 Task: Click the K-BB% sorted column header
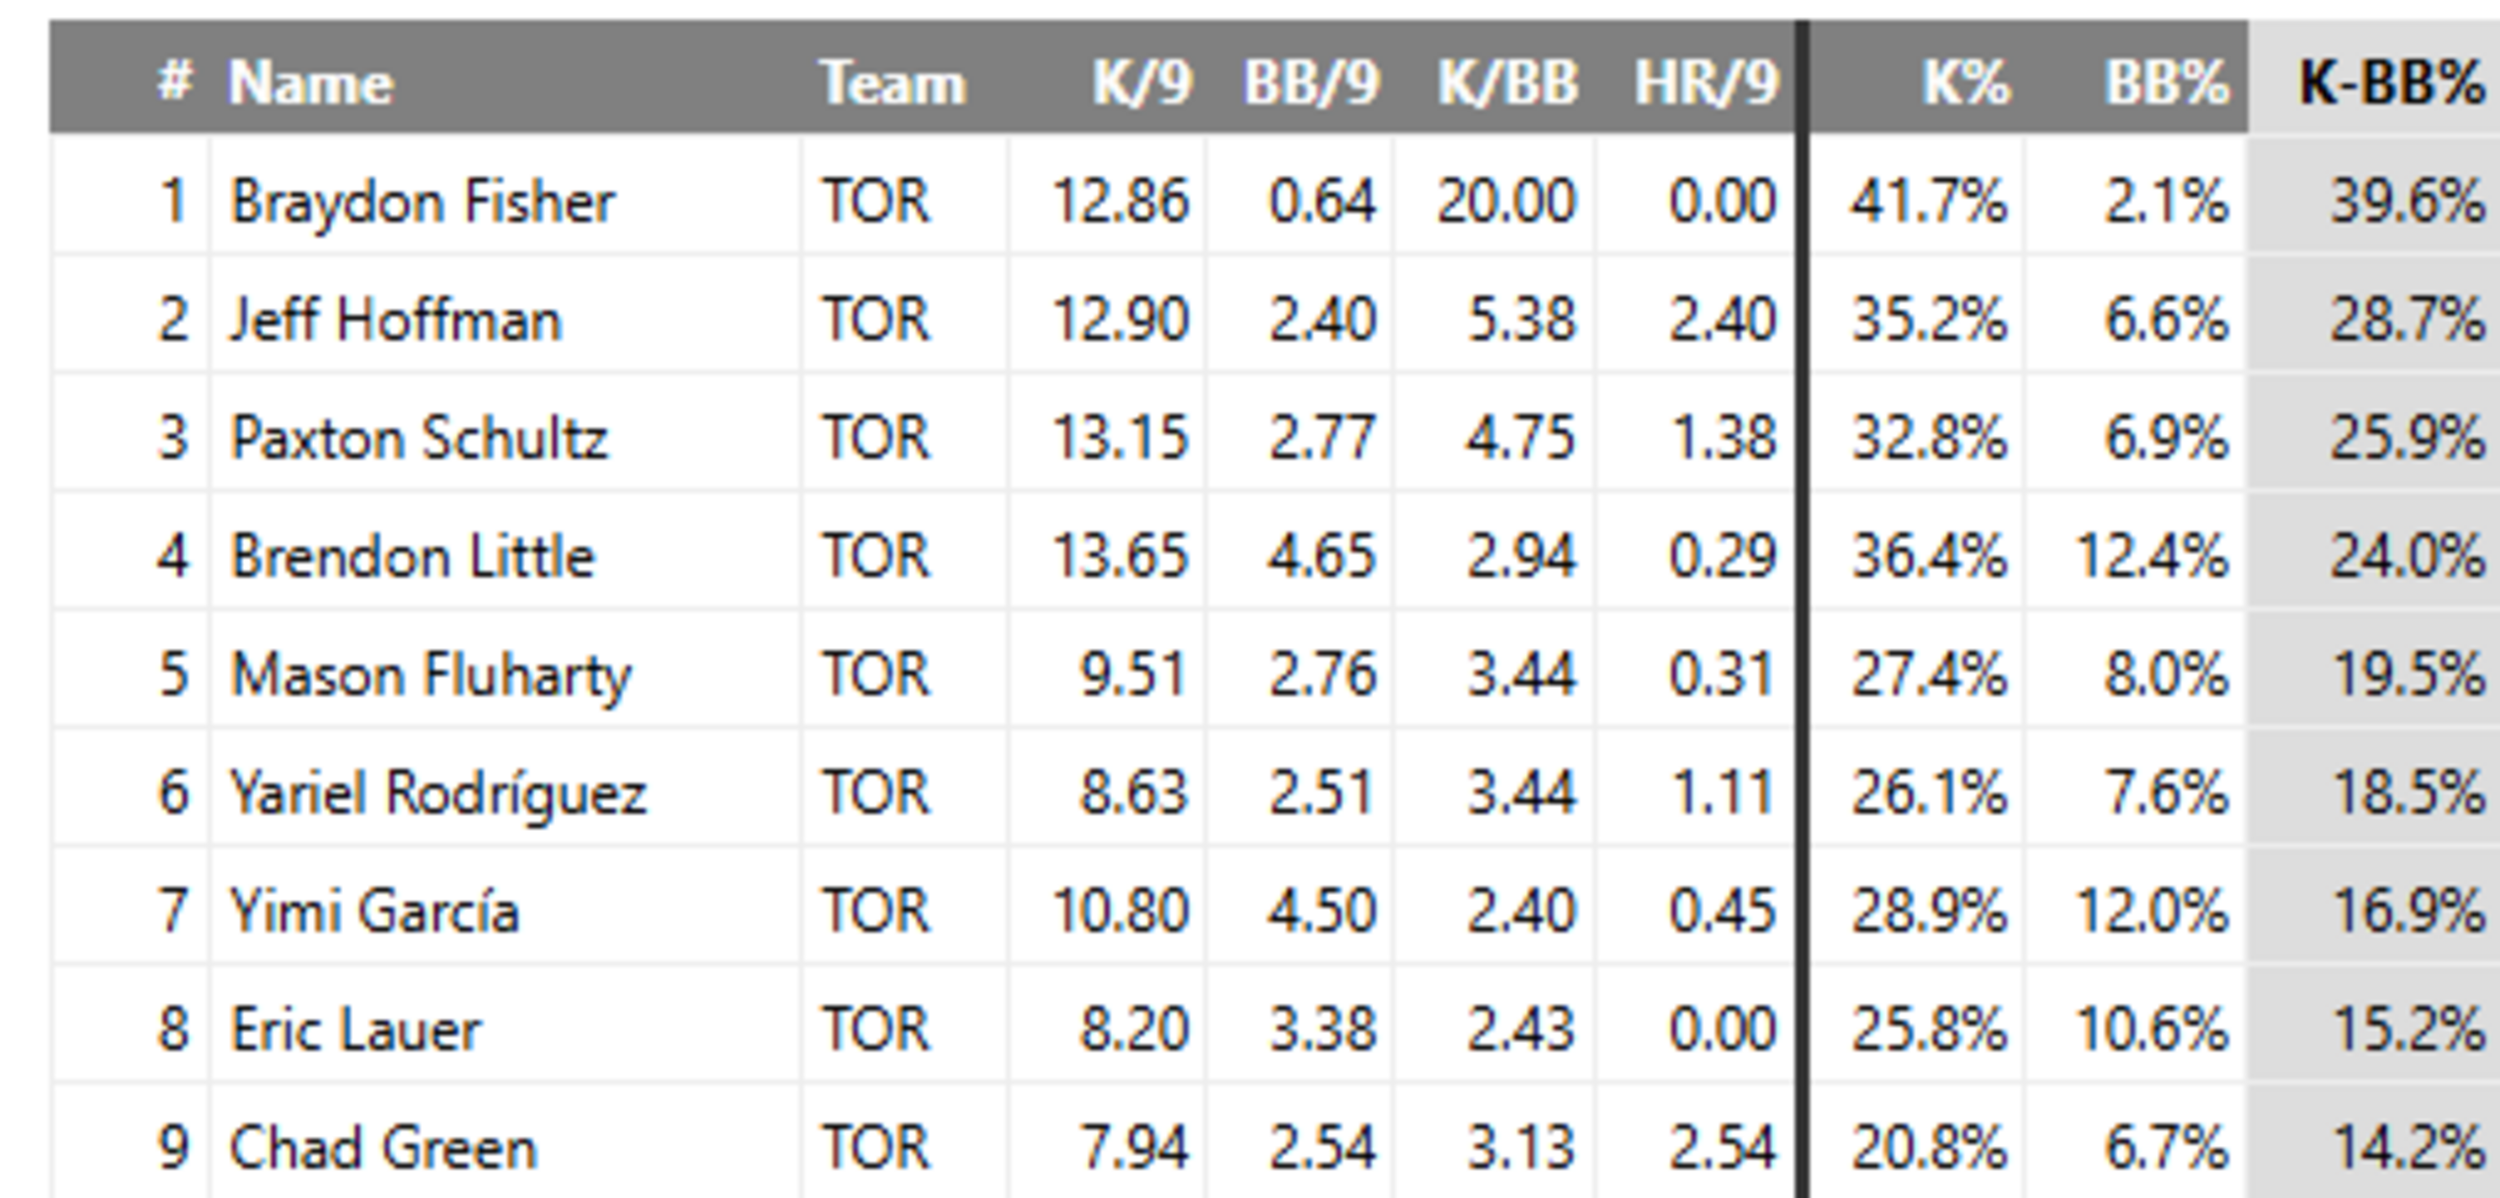pyautogui.click(x=2391, y=82)
